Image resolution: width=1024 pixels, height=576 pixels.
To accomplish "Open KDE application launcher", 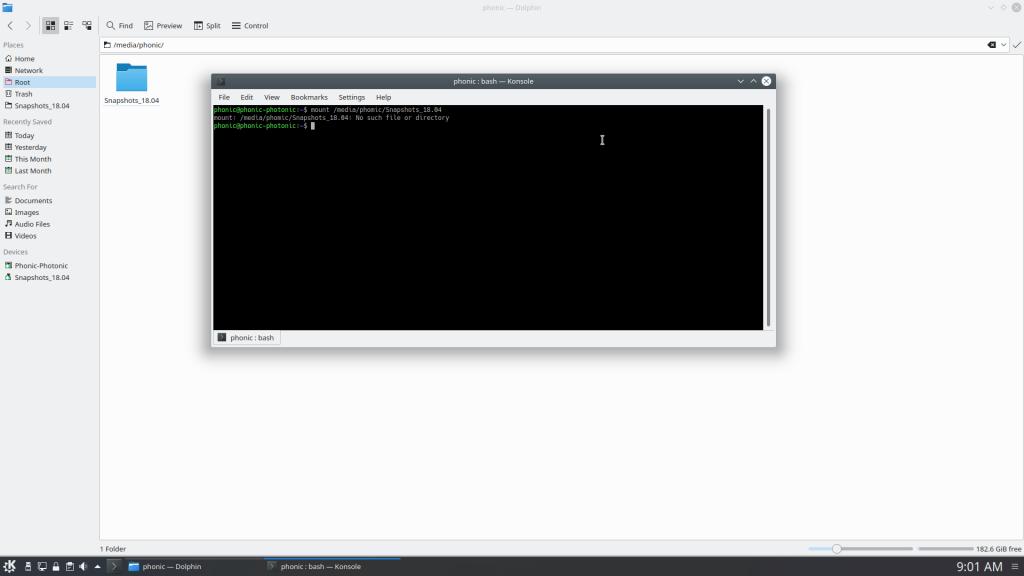I will click(x=9, y=566).
